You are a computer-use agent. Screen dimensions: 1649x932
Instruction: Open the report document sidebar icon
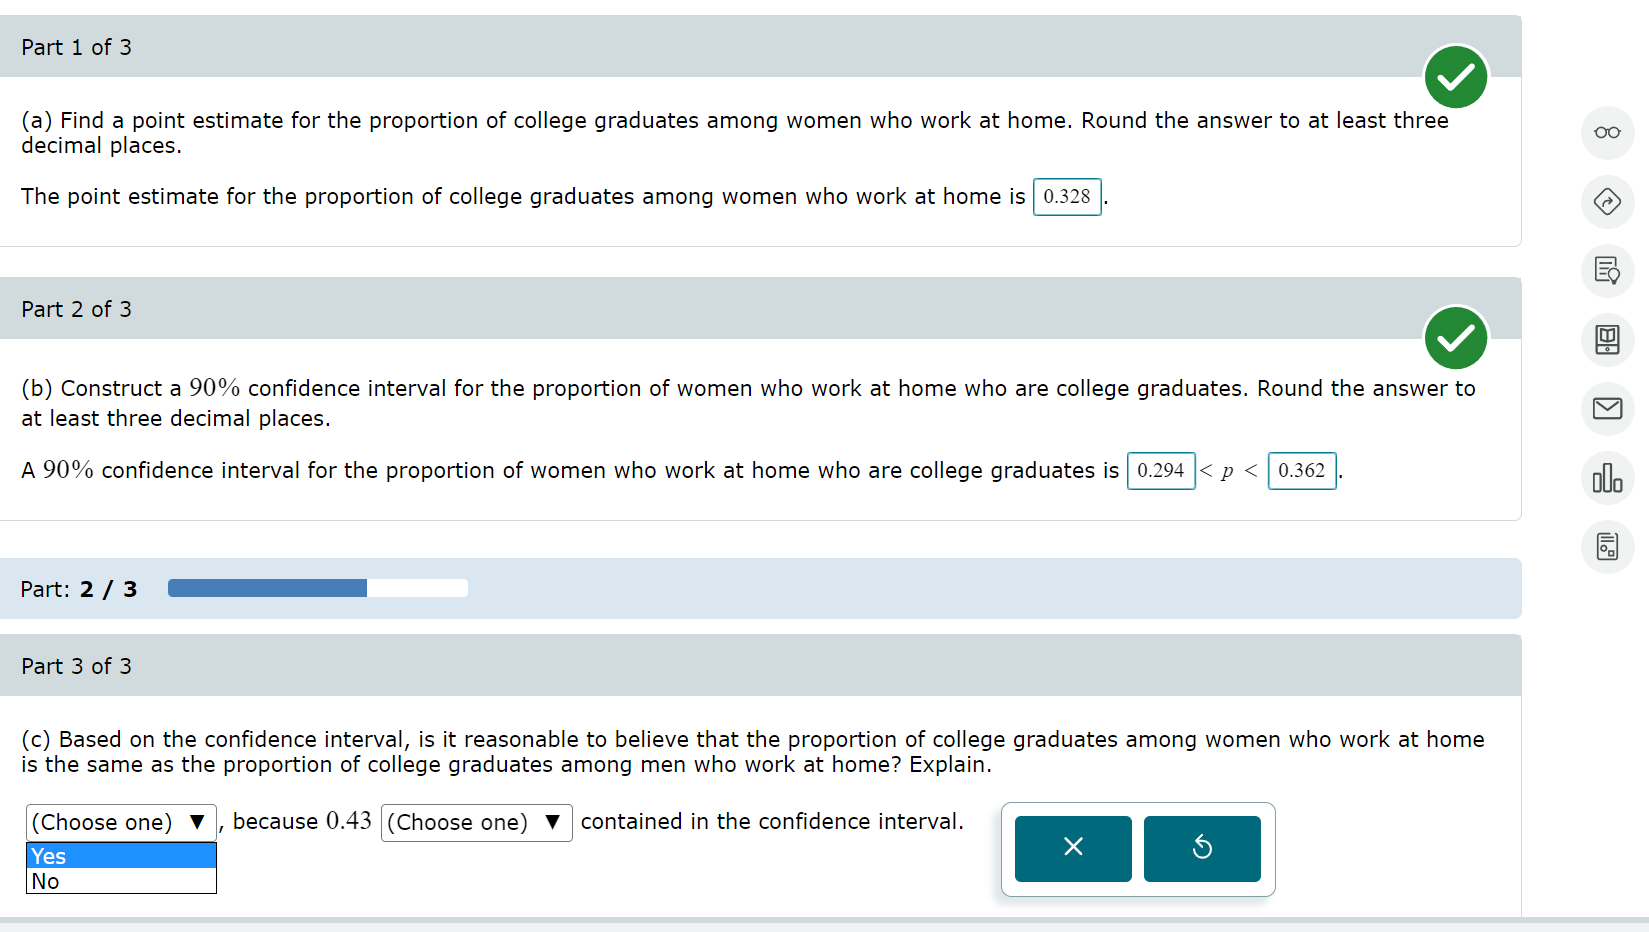click(1607, 547)
